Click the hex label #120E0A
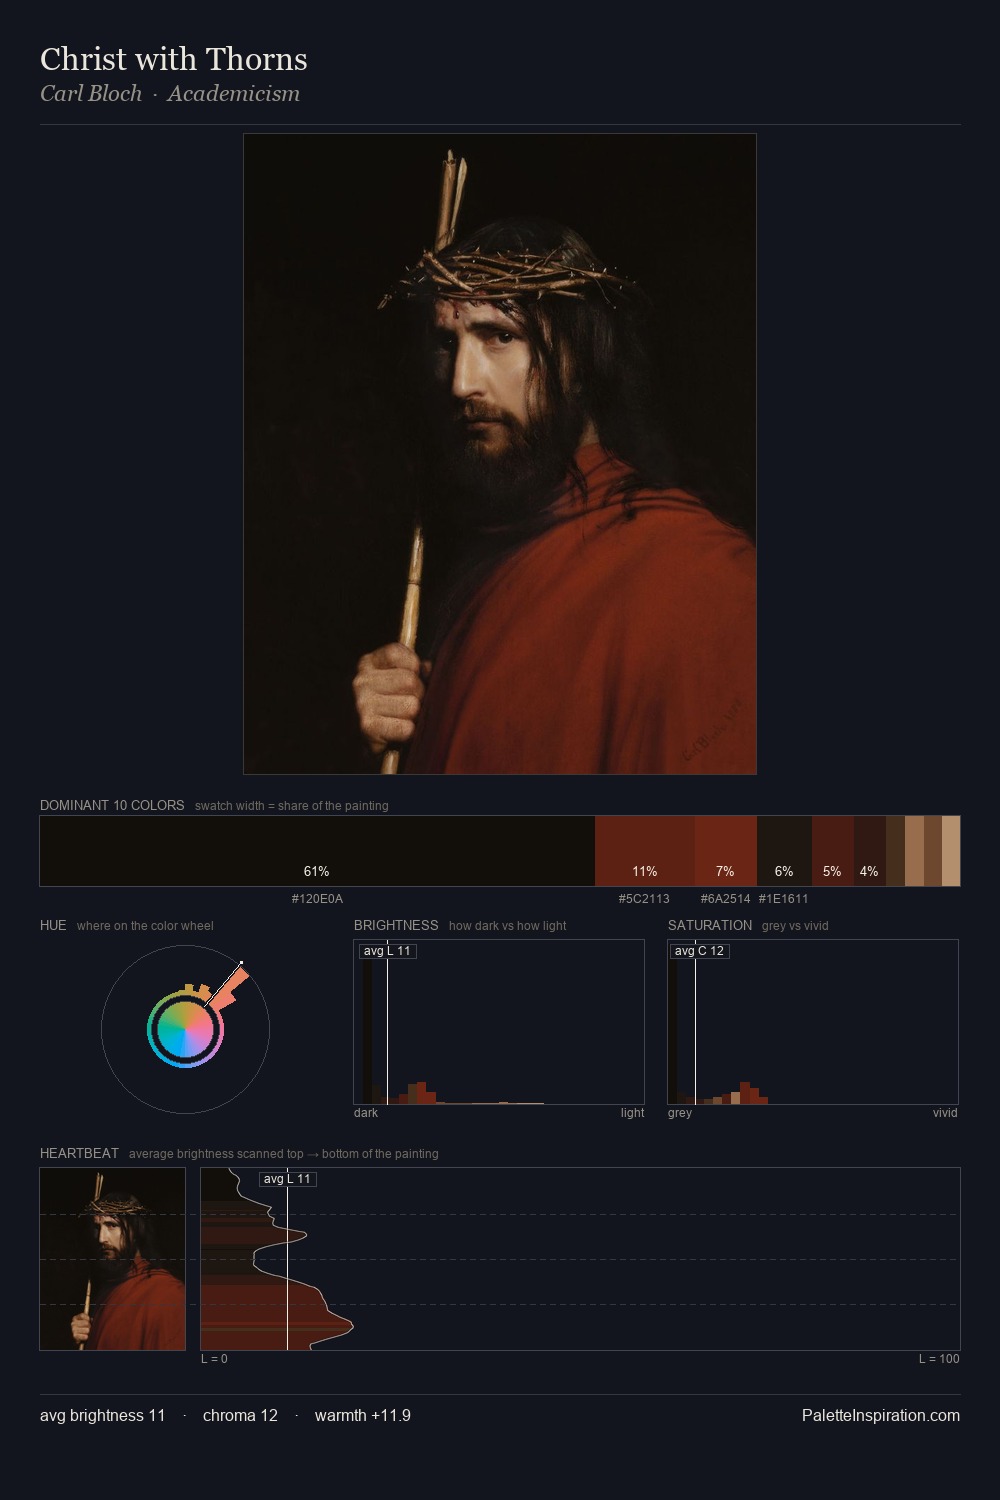The image size is (1000, 1500). (x=317, y=899)
